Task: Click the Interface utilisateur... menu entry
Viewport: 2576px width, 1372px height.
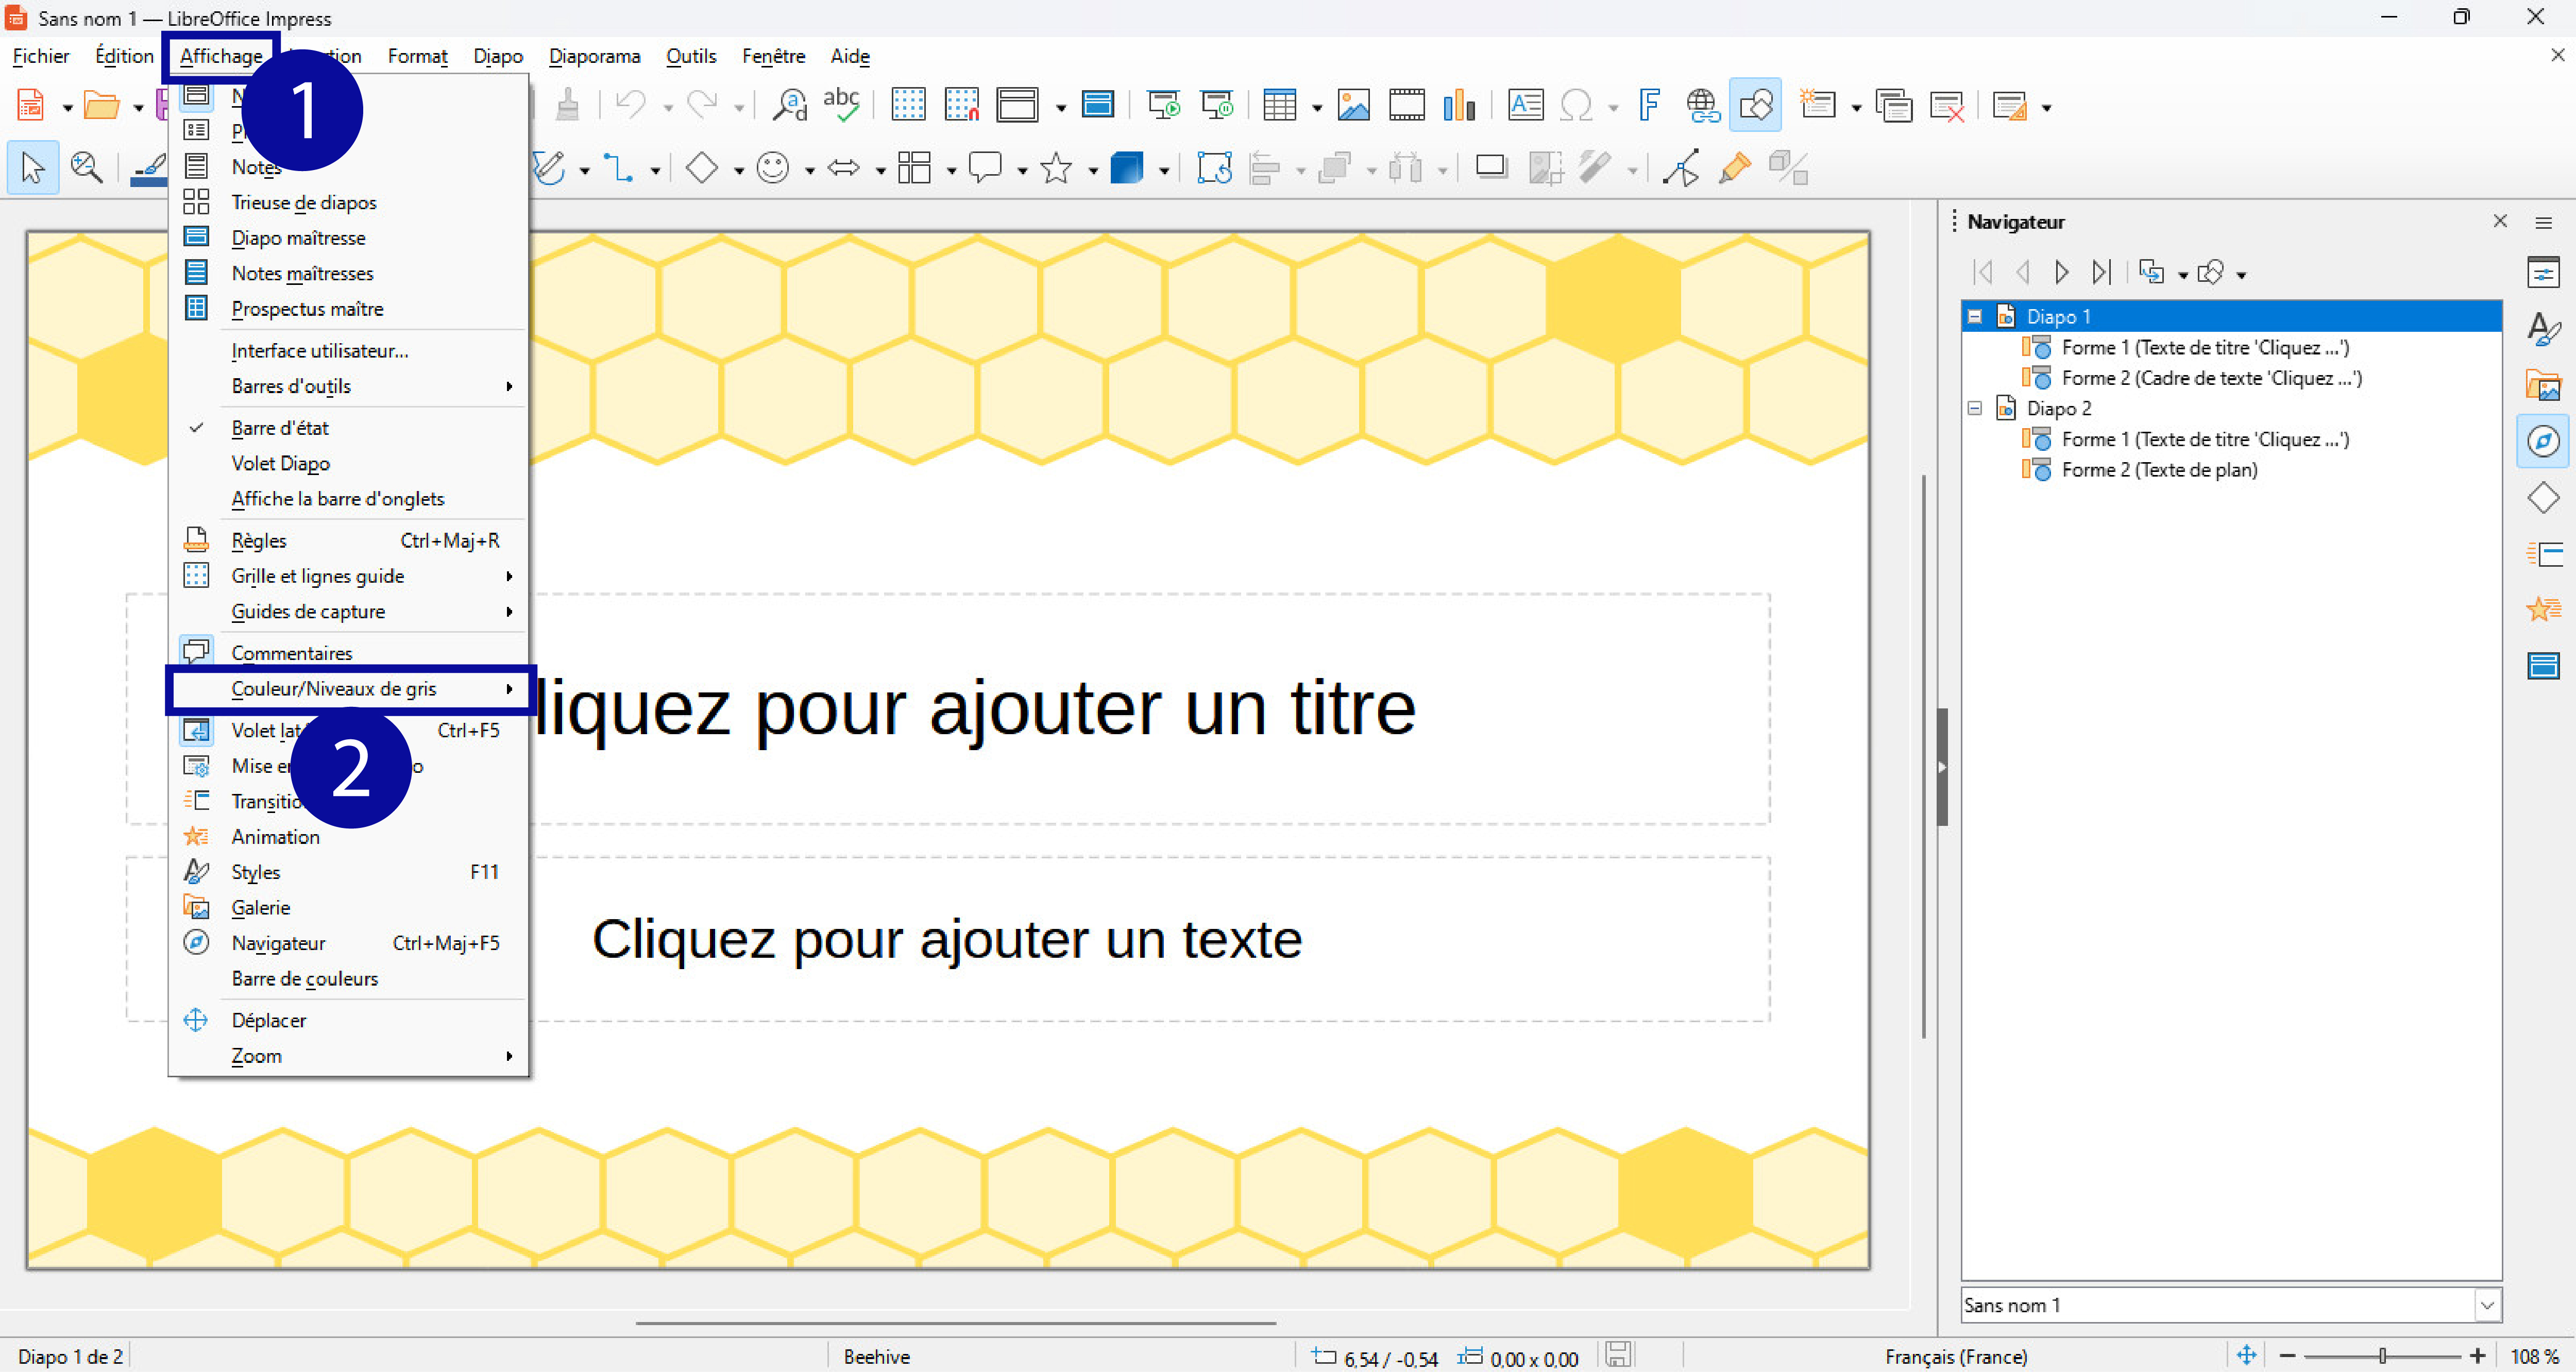Action: coord(319,351)
